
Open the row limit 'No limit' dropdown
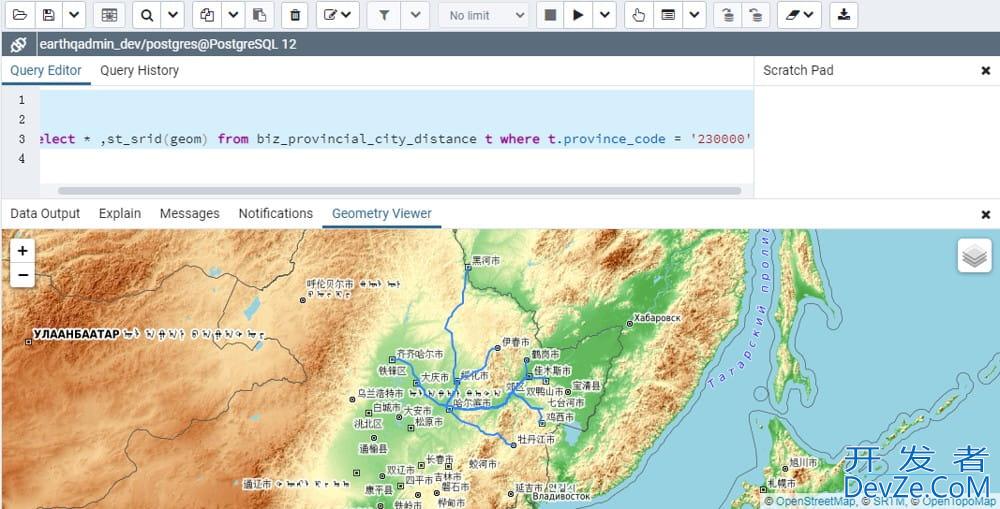click(485, 15)
